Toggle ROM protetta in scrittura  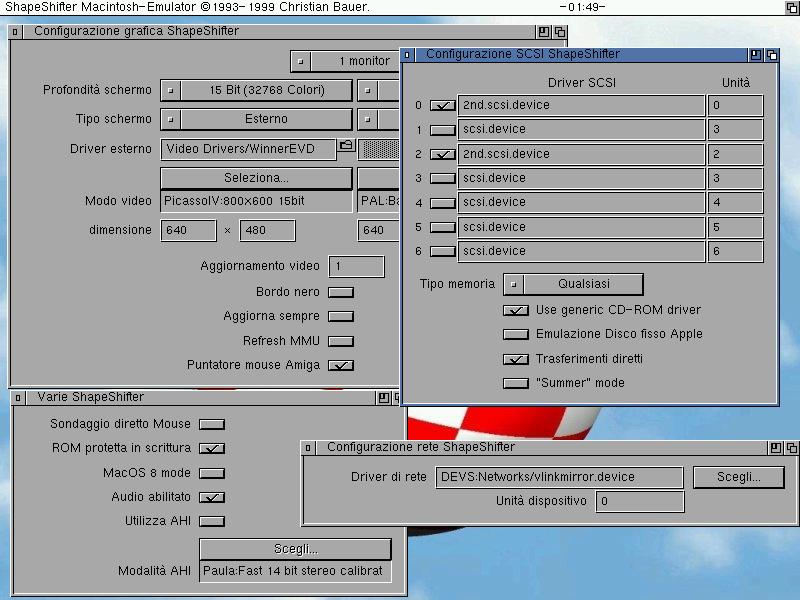pos(212,448)
